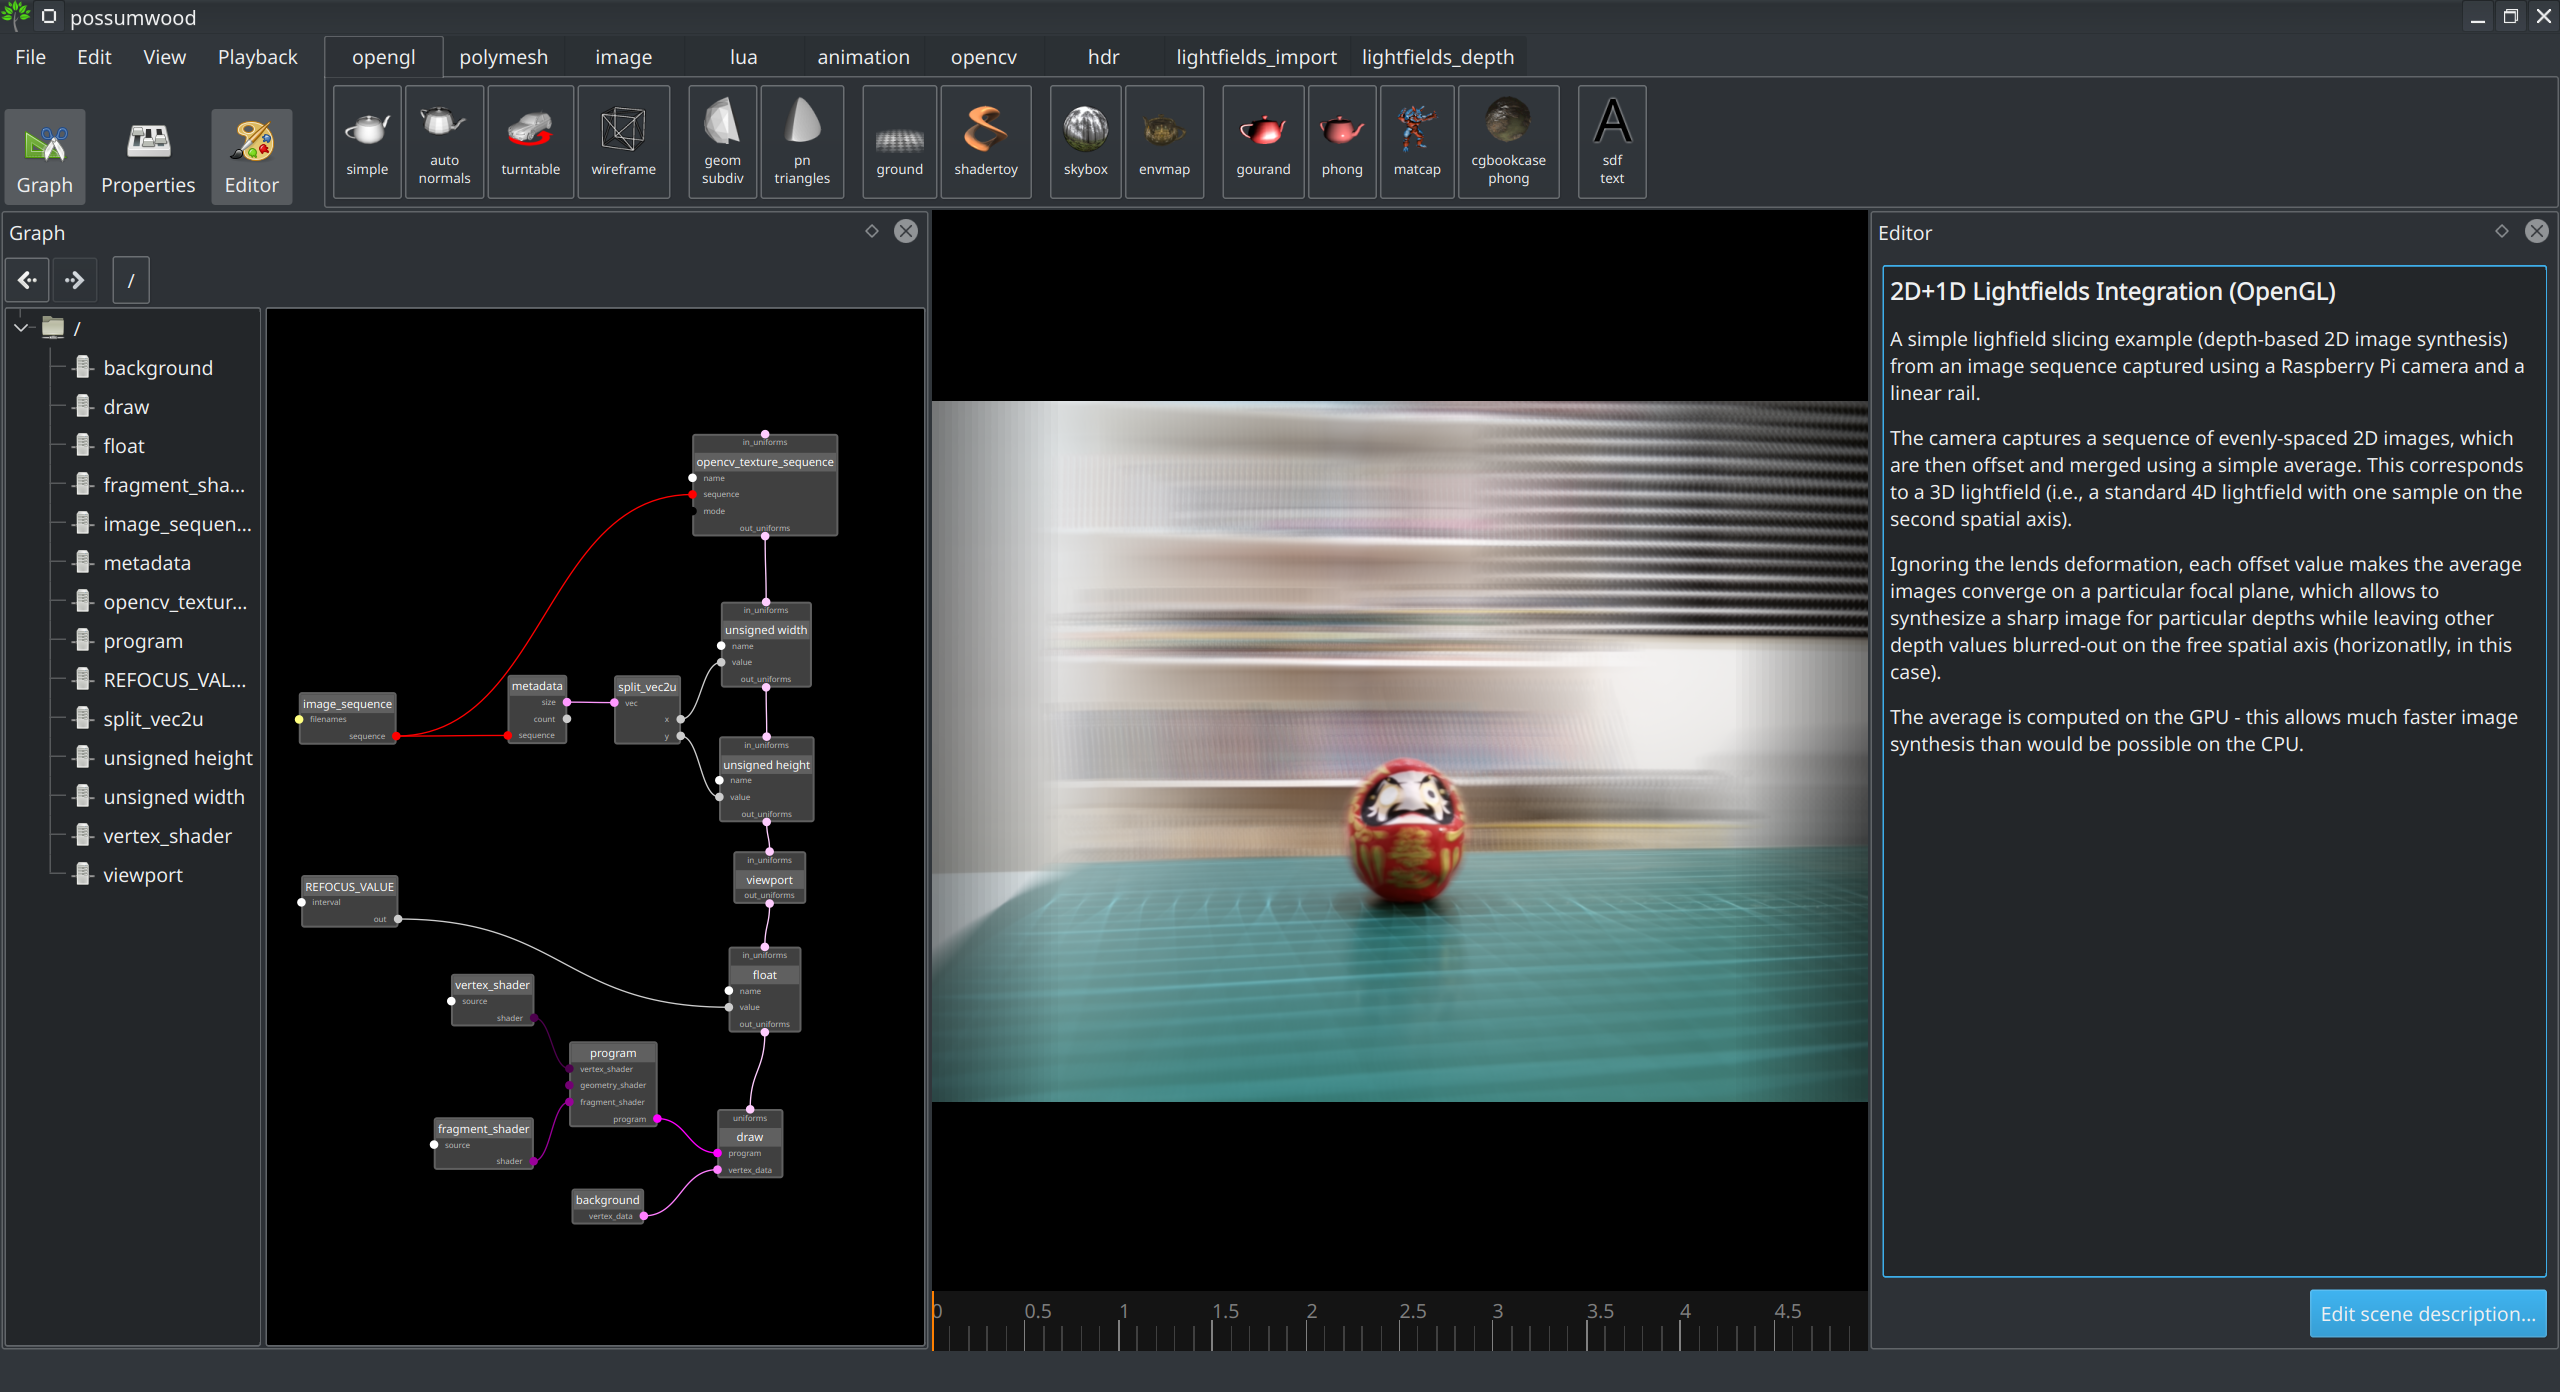Toggle the Editor panel button
Screen dimensions: 2560x1392
252,157
